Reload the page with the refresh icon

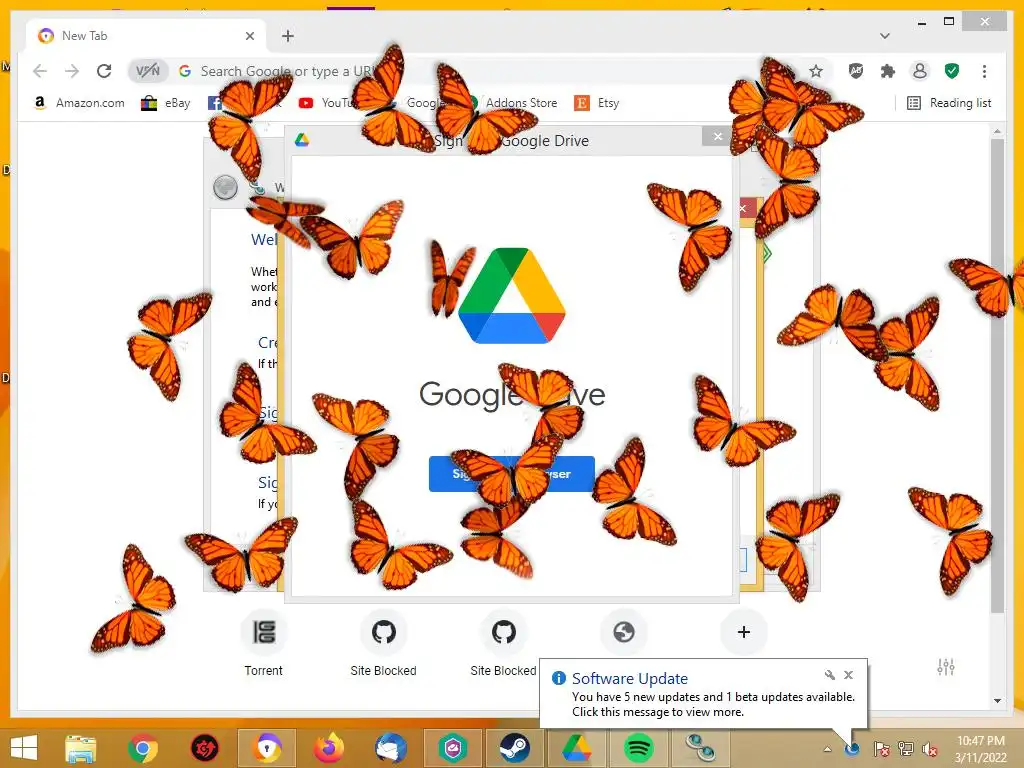pos(104,71)
